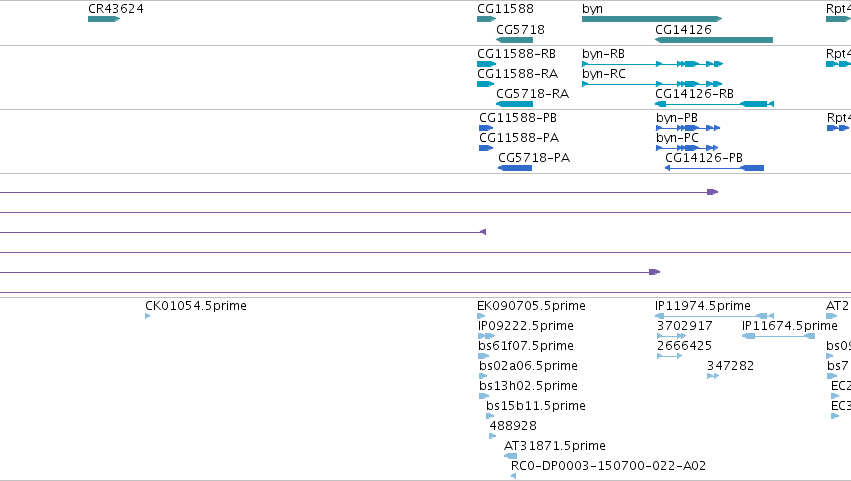Click the purple arrowhead ending near byn
851x481 pixels.
point(713,192)
